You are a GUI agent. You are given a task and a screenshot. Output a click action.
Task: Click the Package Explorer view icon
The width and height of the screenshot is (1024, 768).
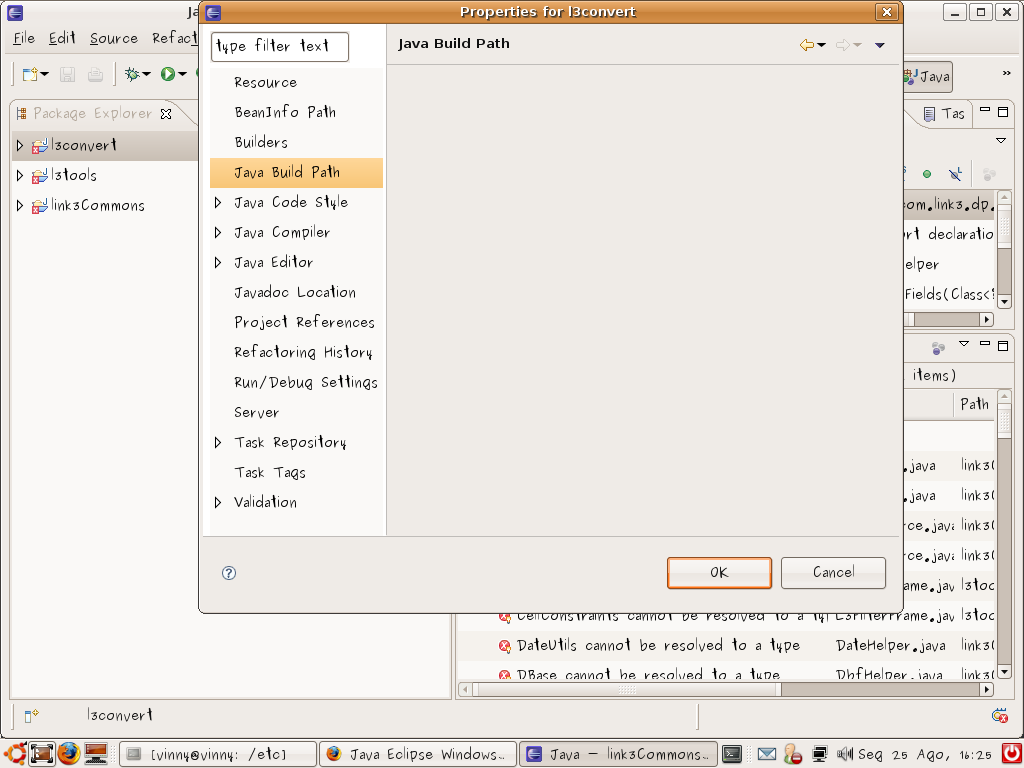(x=22, y=114)
